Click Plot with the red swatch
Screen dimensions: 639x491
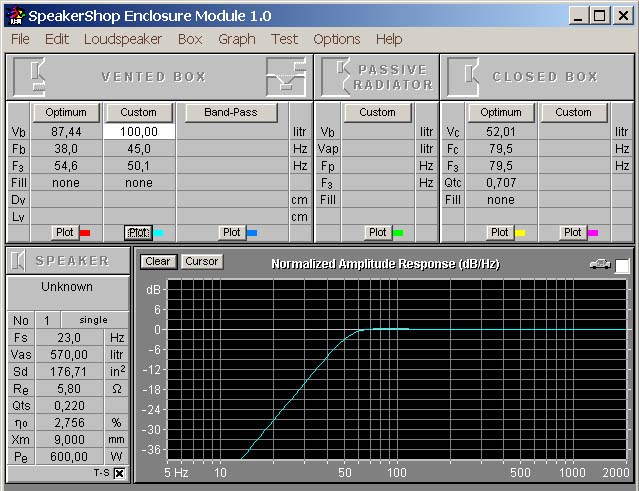[x=64, y=233]
